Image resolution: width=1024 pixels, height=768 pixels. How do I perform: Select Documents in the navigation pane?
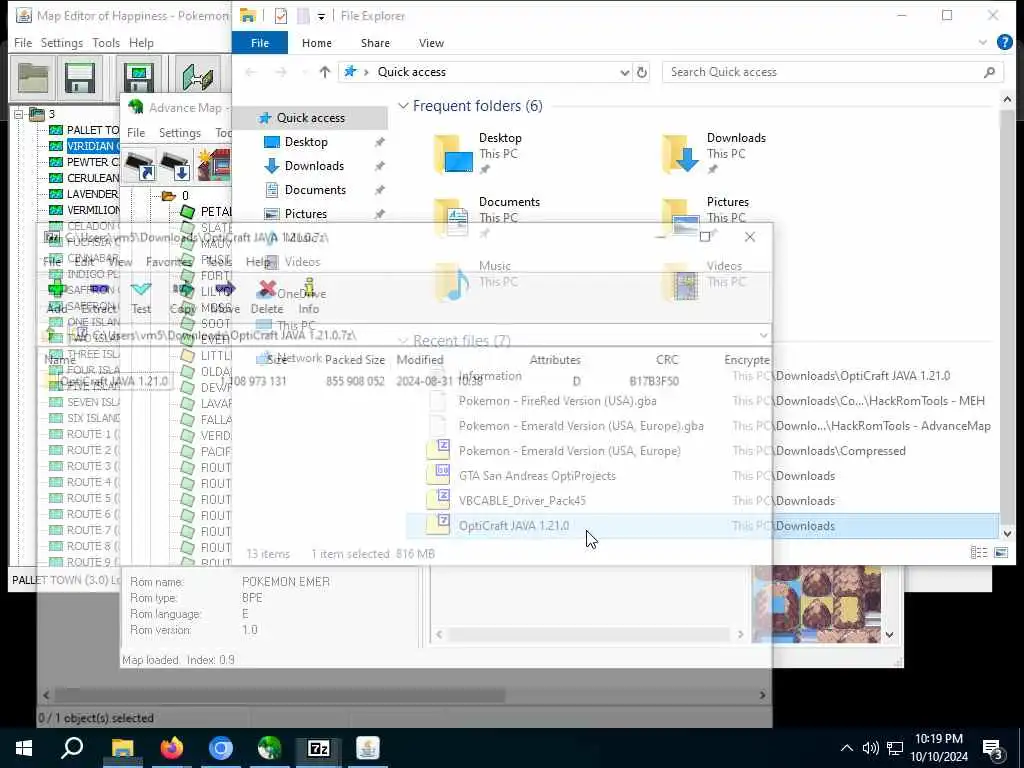[x=315, y=190]
